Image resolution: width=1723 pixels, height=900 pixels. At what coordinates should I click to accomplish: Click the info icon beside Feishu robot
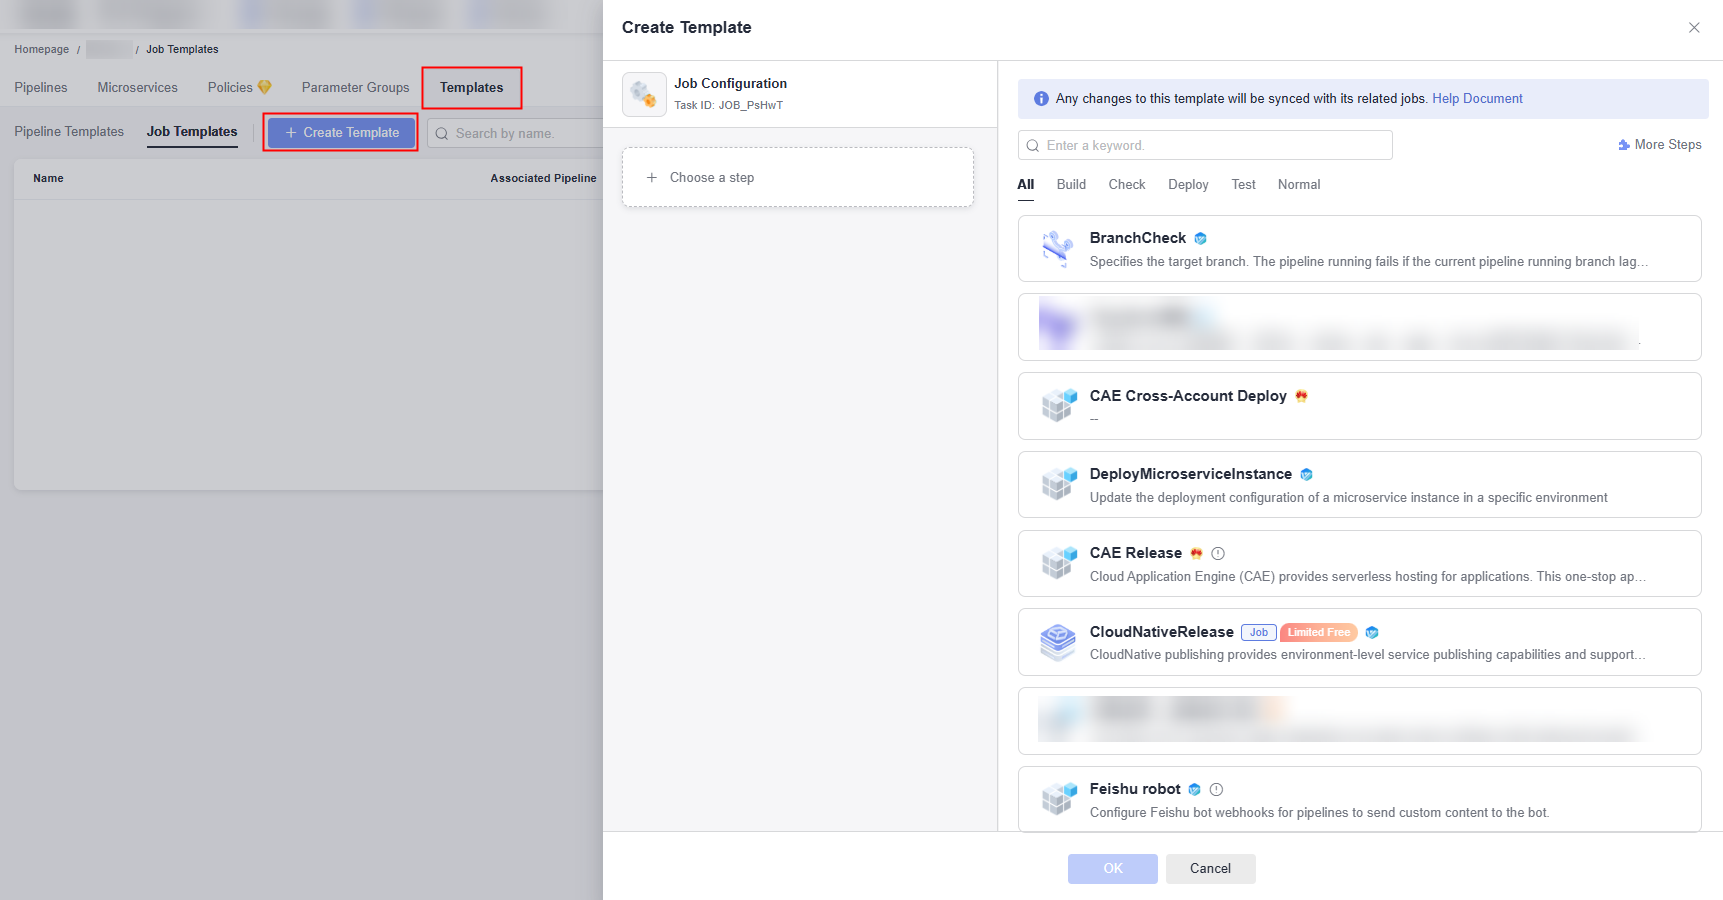(x=1216, y=790)
